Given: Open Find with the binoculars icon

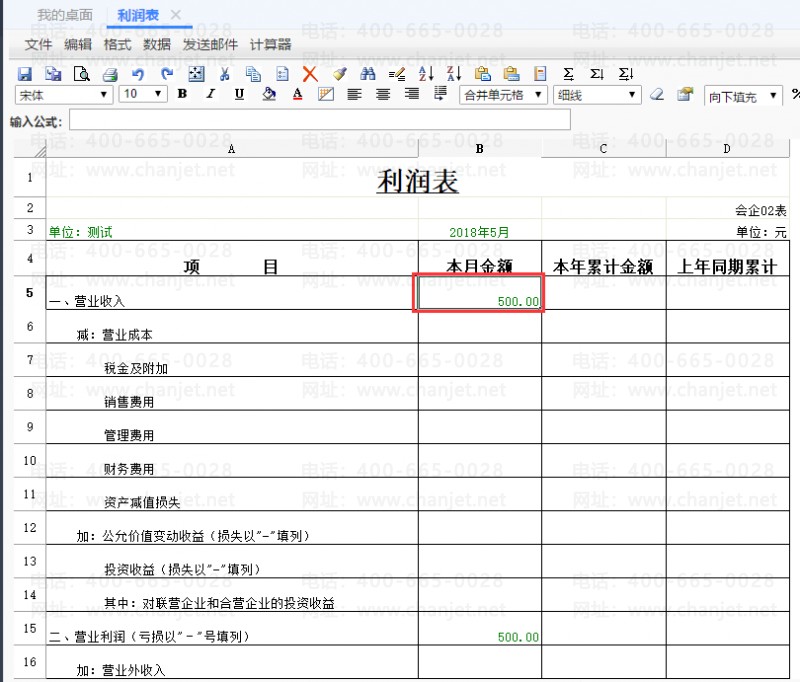Looking at the screenshot, I should [367, 74].
